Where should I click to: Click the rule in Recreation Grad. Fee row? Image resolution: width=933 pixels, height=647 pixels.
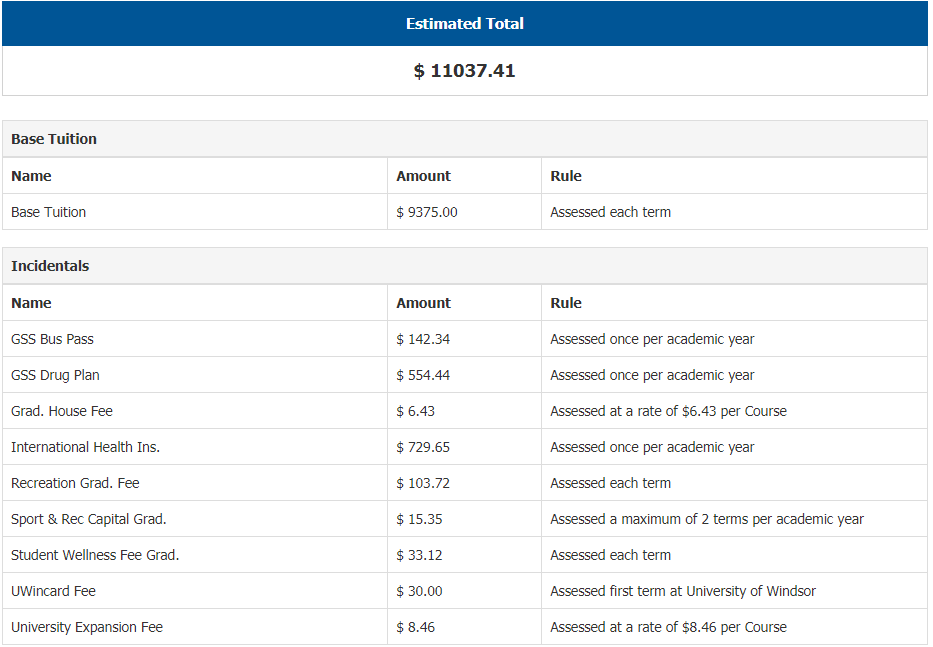point(610,483)
